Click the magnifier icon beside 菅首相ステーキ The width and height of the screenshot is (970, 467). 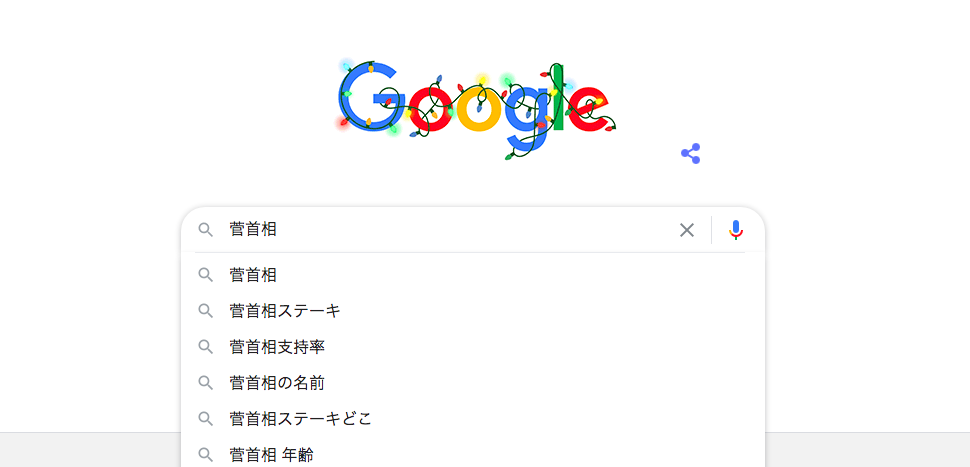click(x=205, y=311)
